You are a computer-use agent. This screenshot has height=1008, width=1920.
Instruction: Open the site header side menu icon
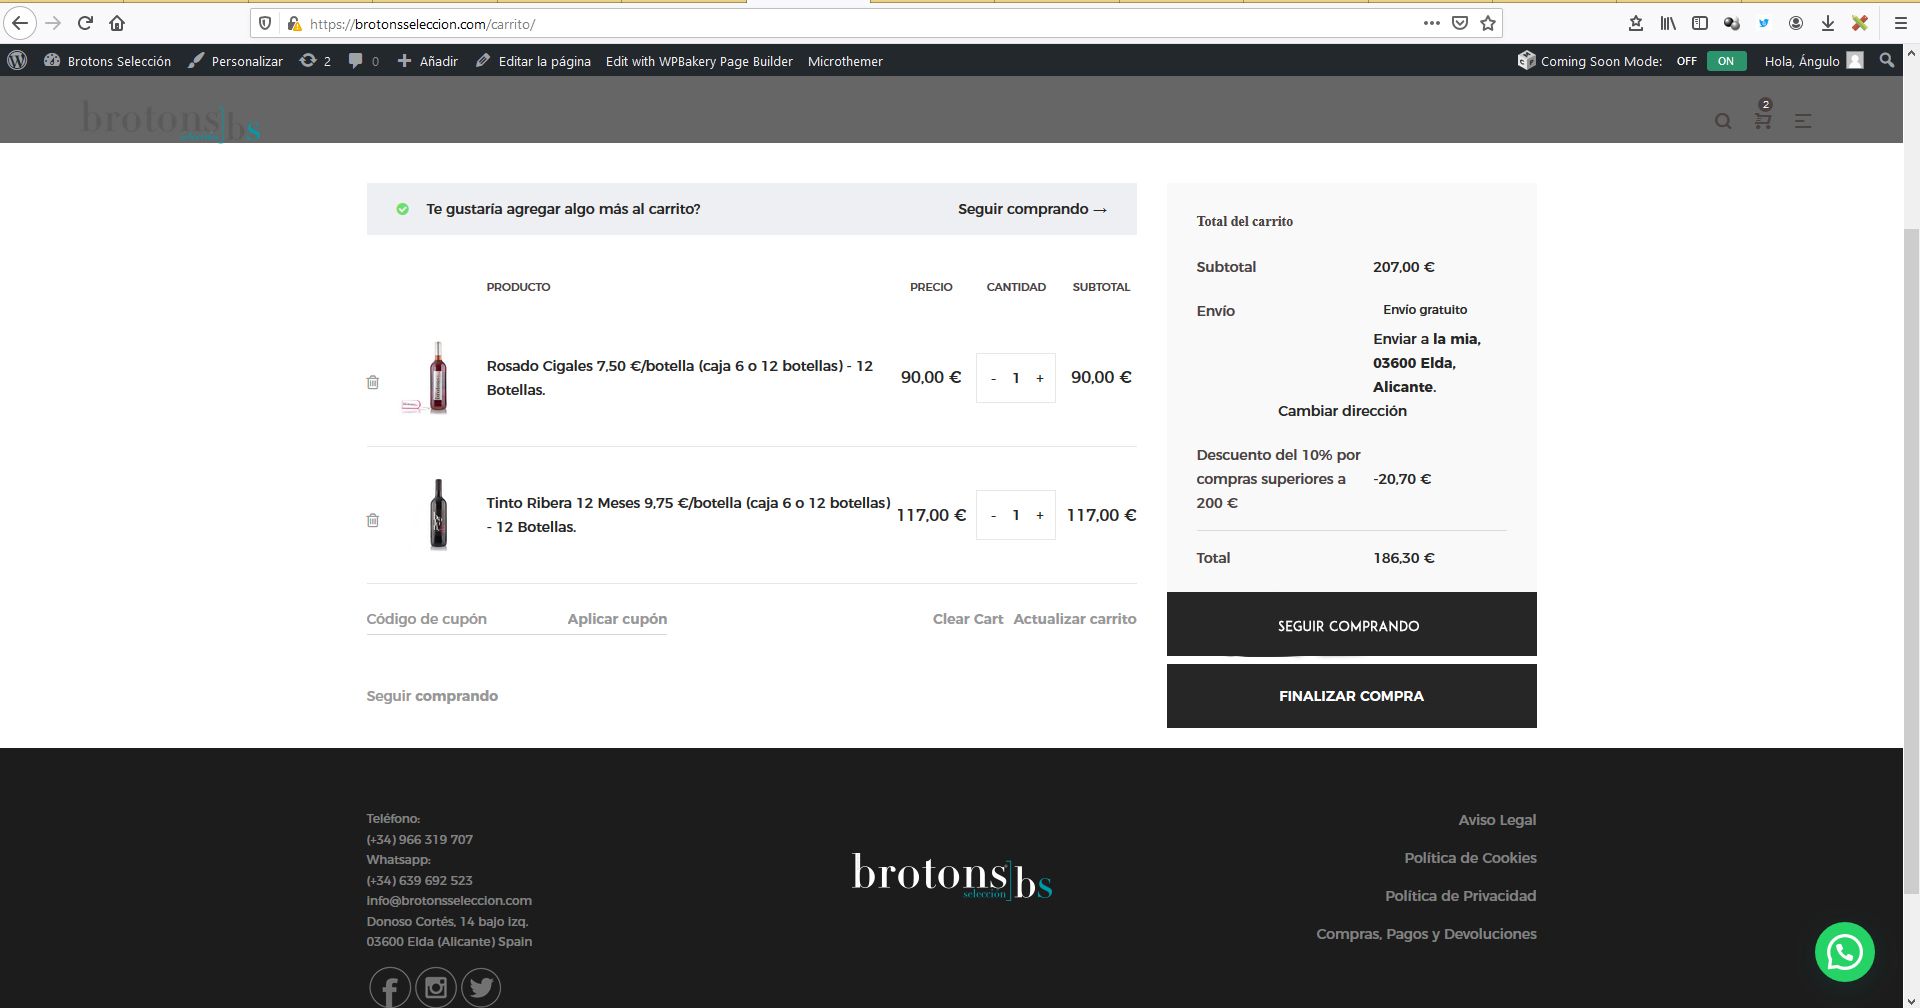click(x=1803, y=121)
